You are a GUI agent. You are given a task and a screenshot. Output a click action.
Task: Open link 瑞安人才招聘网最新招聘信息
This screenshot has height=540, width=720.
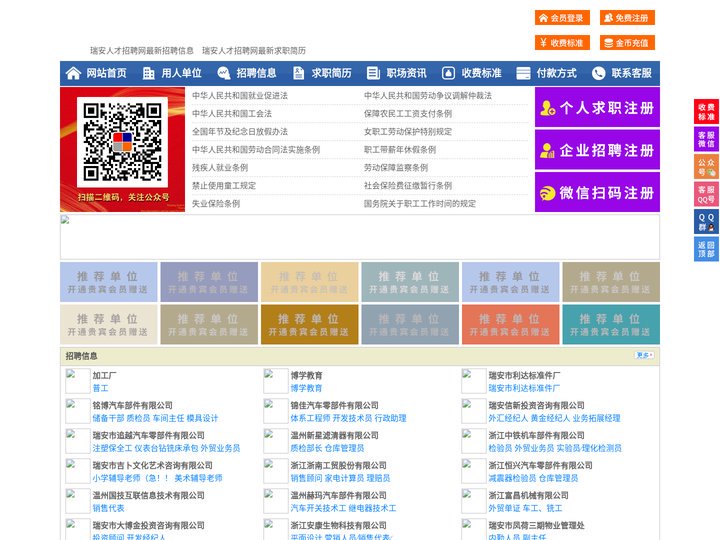[141, 51]
